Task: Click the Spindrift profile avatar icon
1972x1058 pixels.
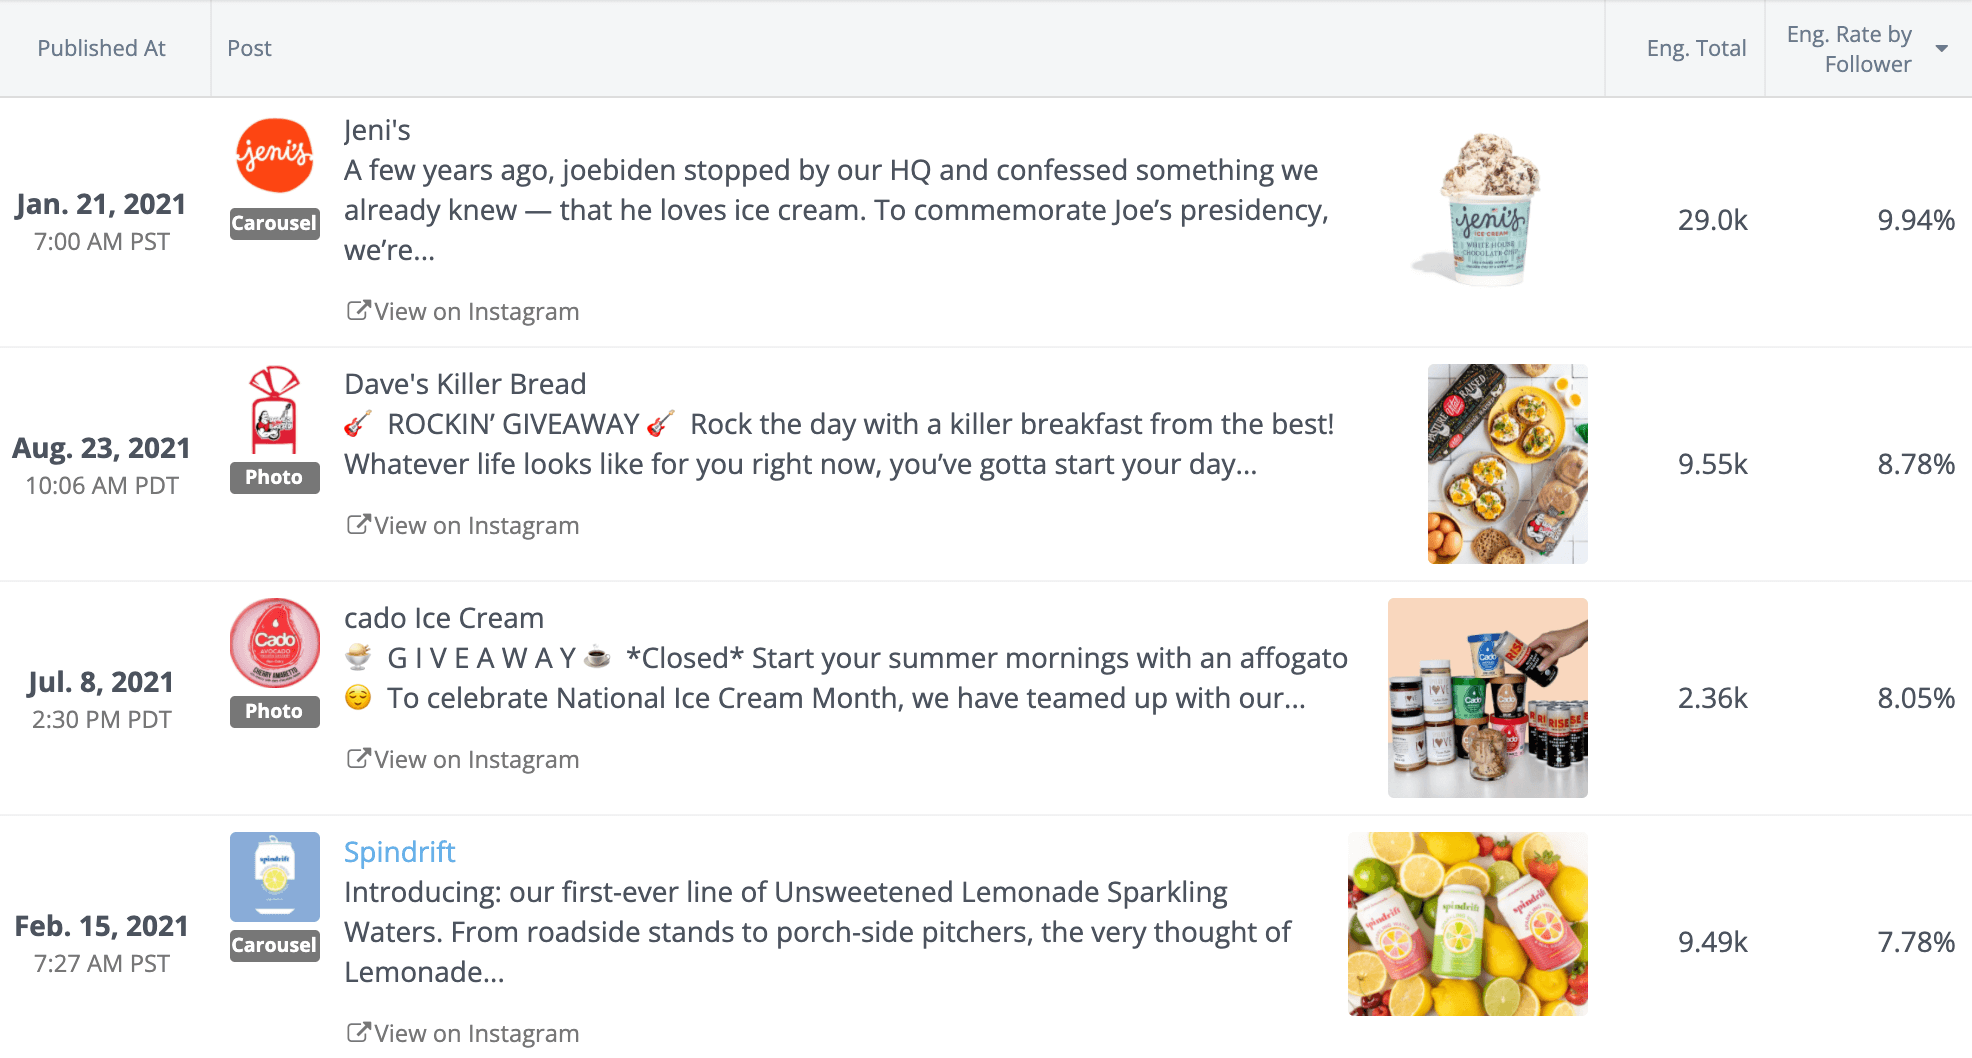Action: [273, 877]
